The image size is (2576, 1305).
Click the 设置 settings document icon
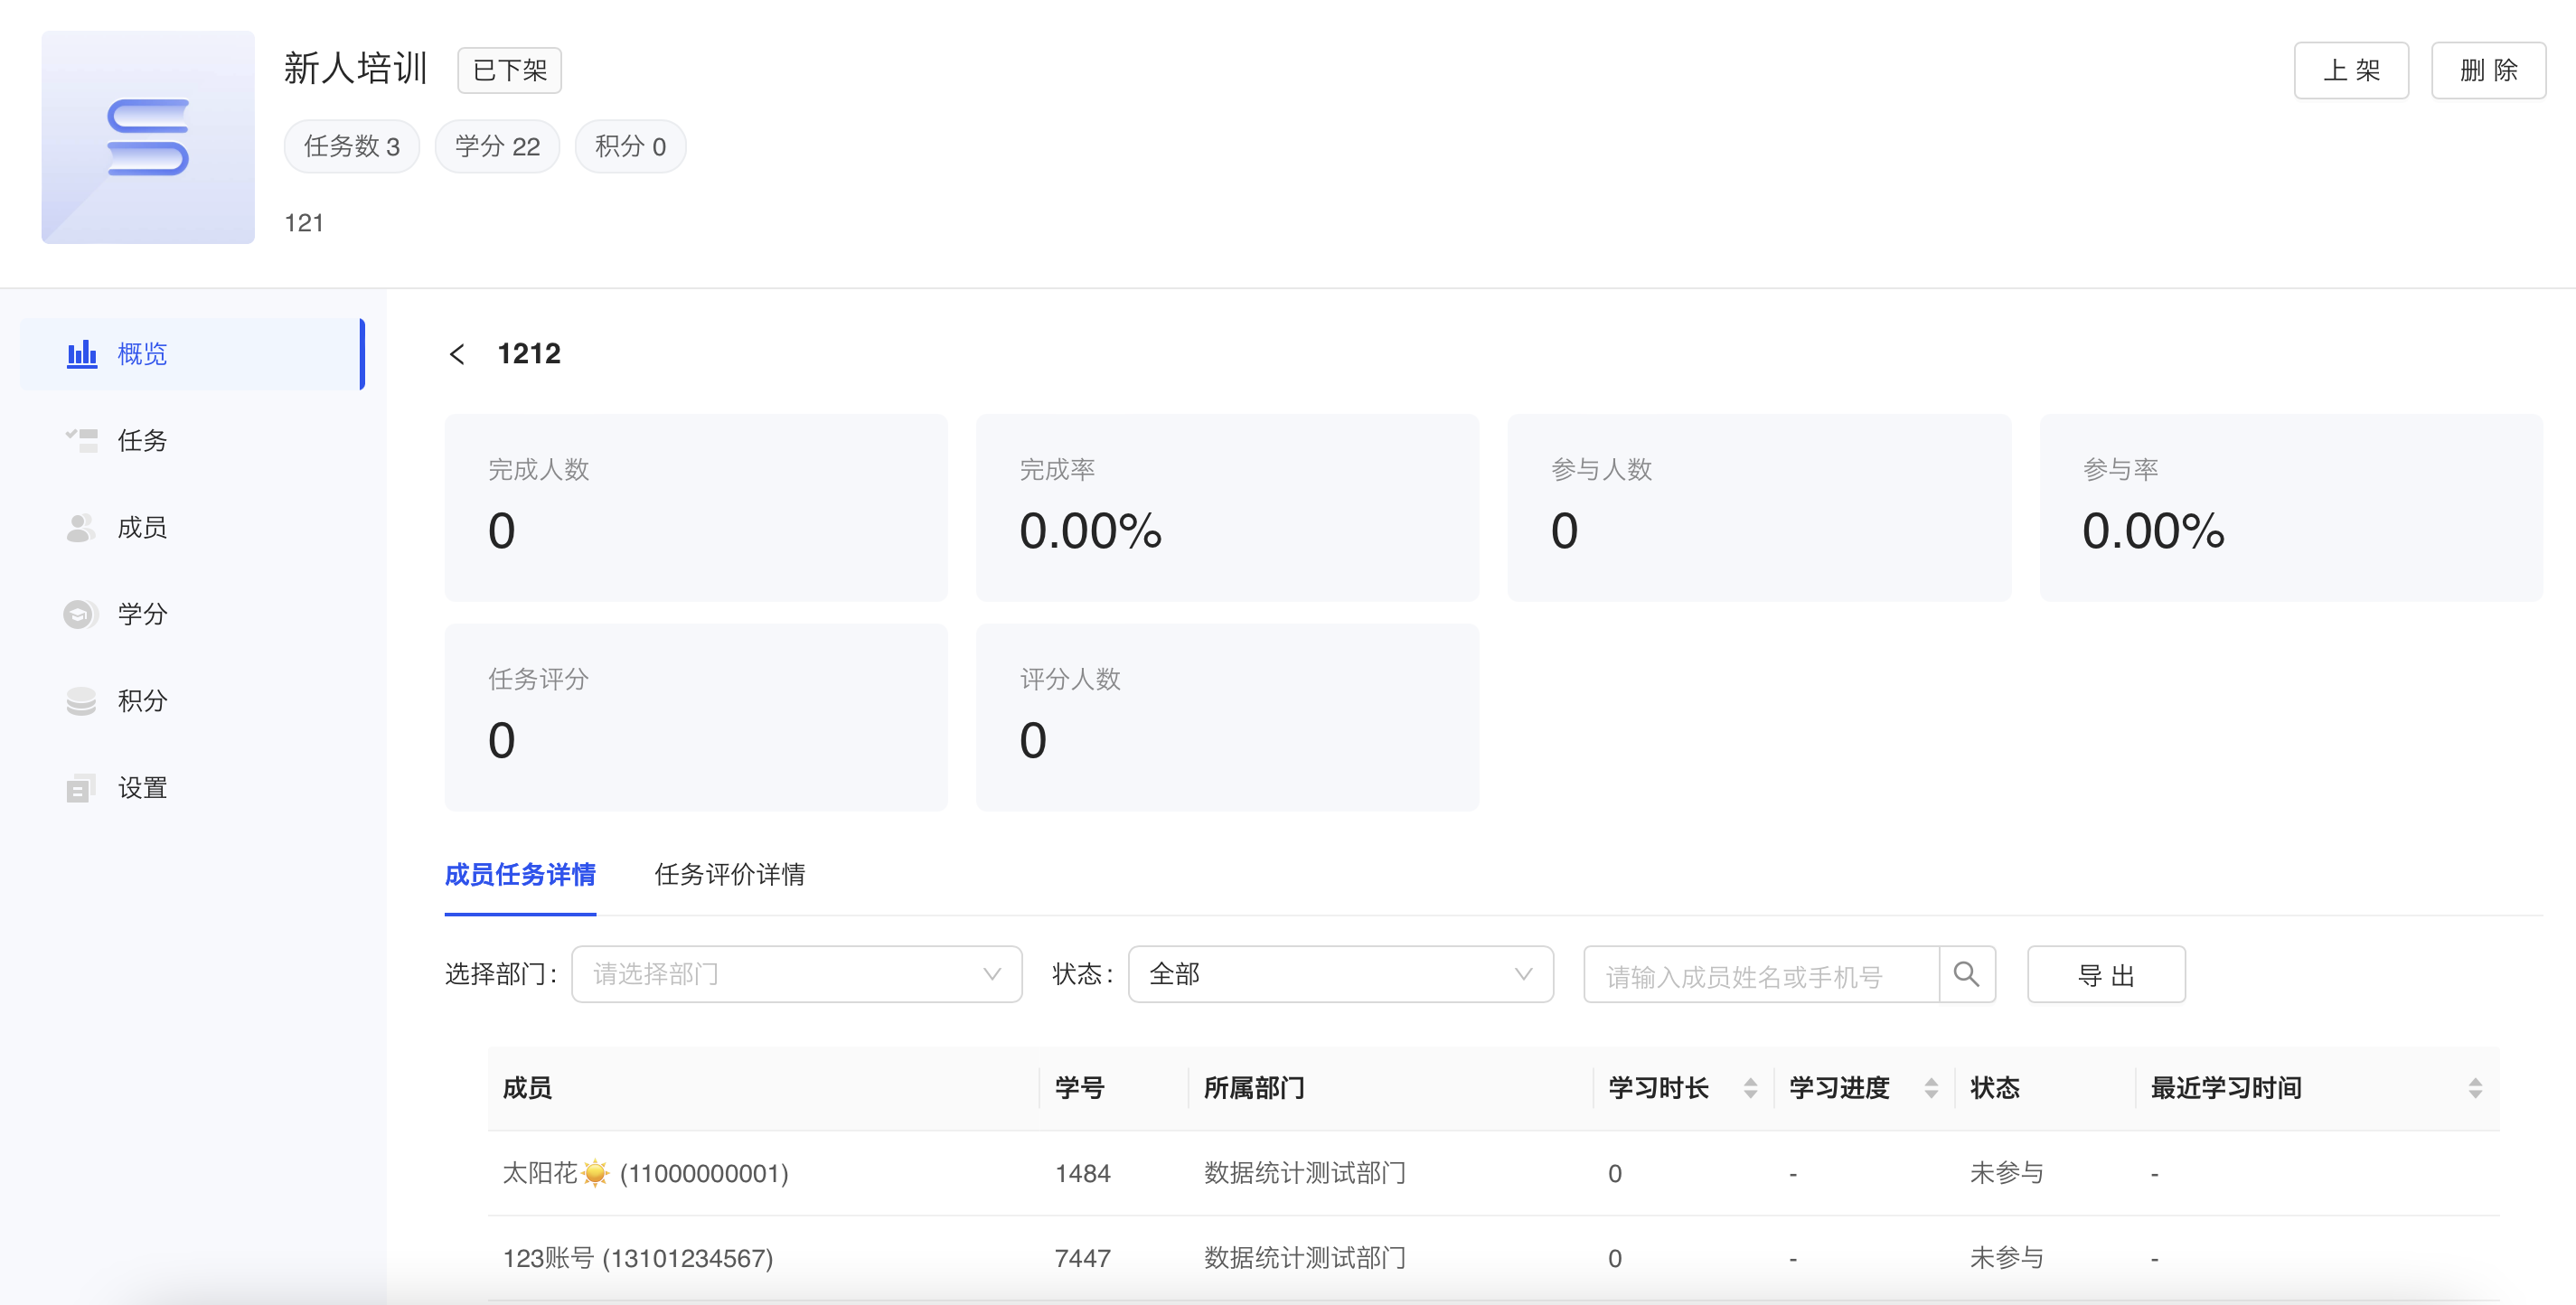pos(82,788)
